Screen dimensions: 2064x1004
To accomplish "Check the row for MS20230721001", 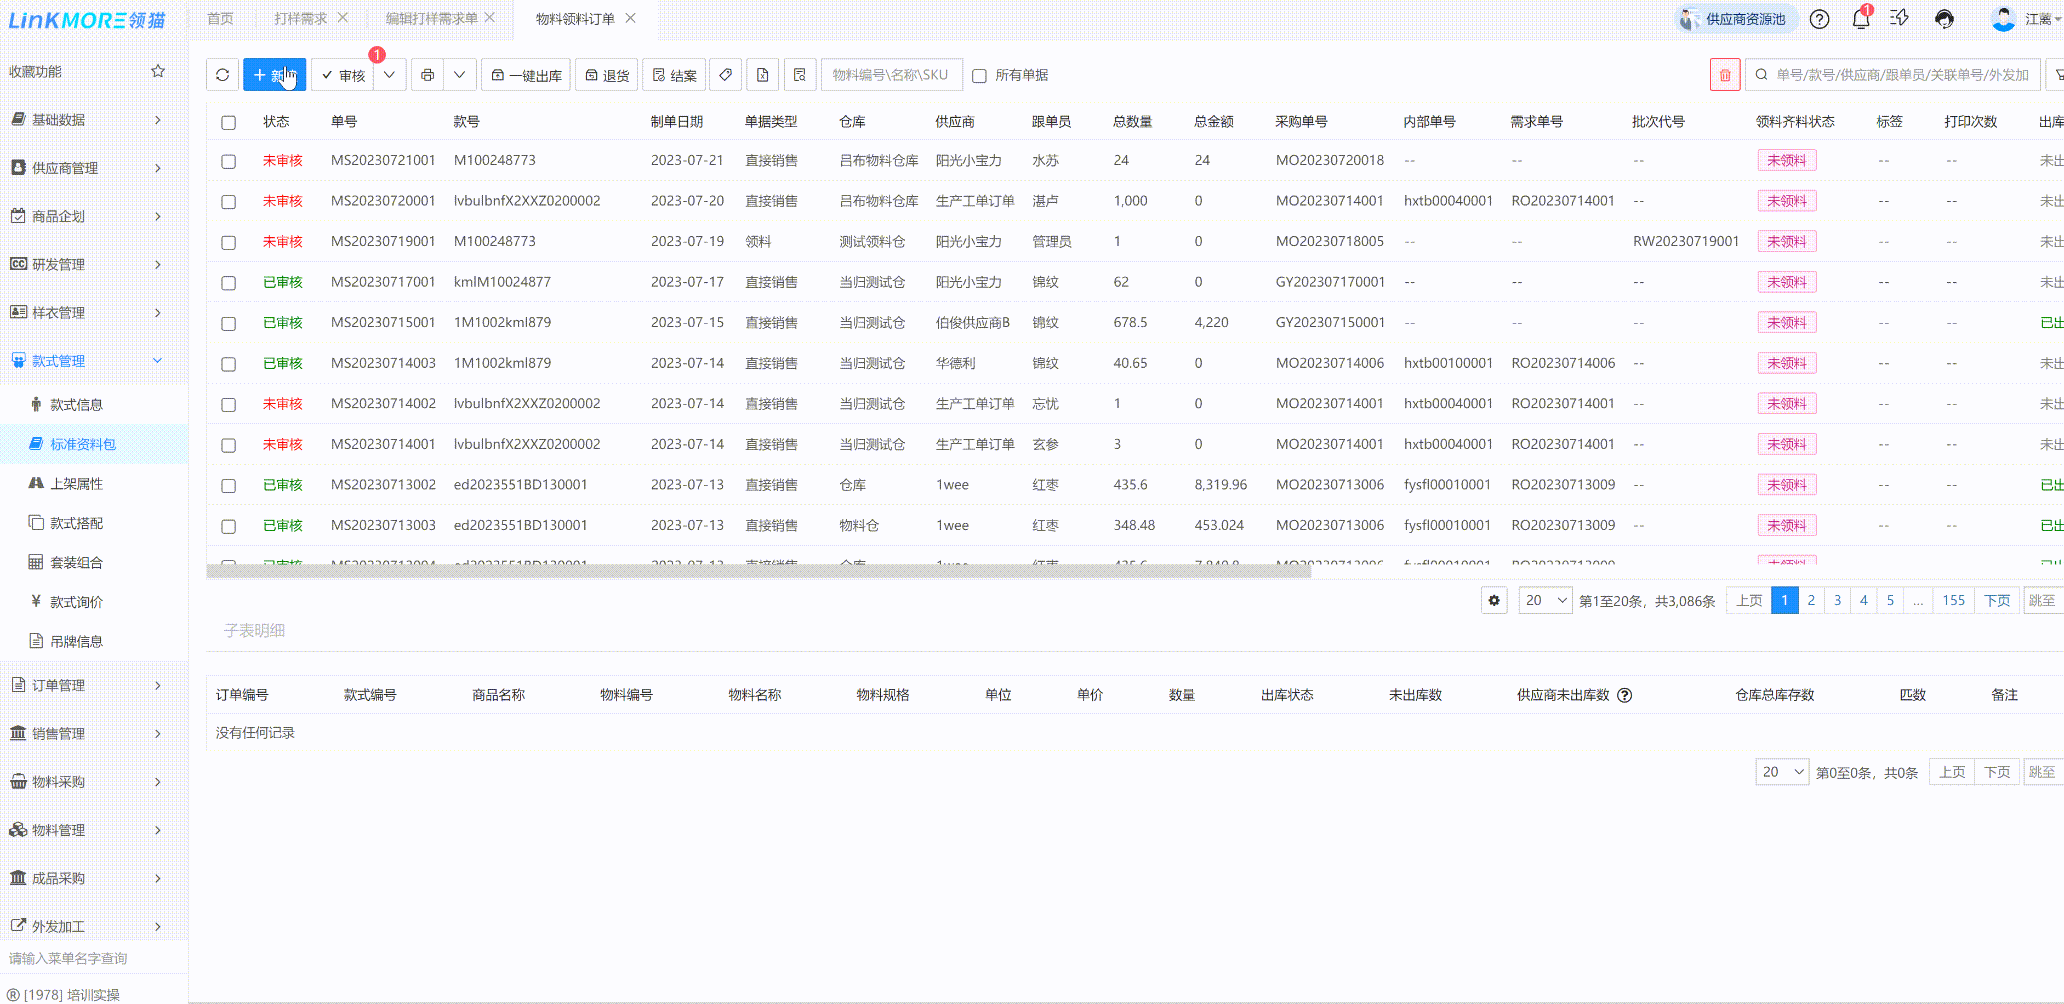I will tap(229, 161).
